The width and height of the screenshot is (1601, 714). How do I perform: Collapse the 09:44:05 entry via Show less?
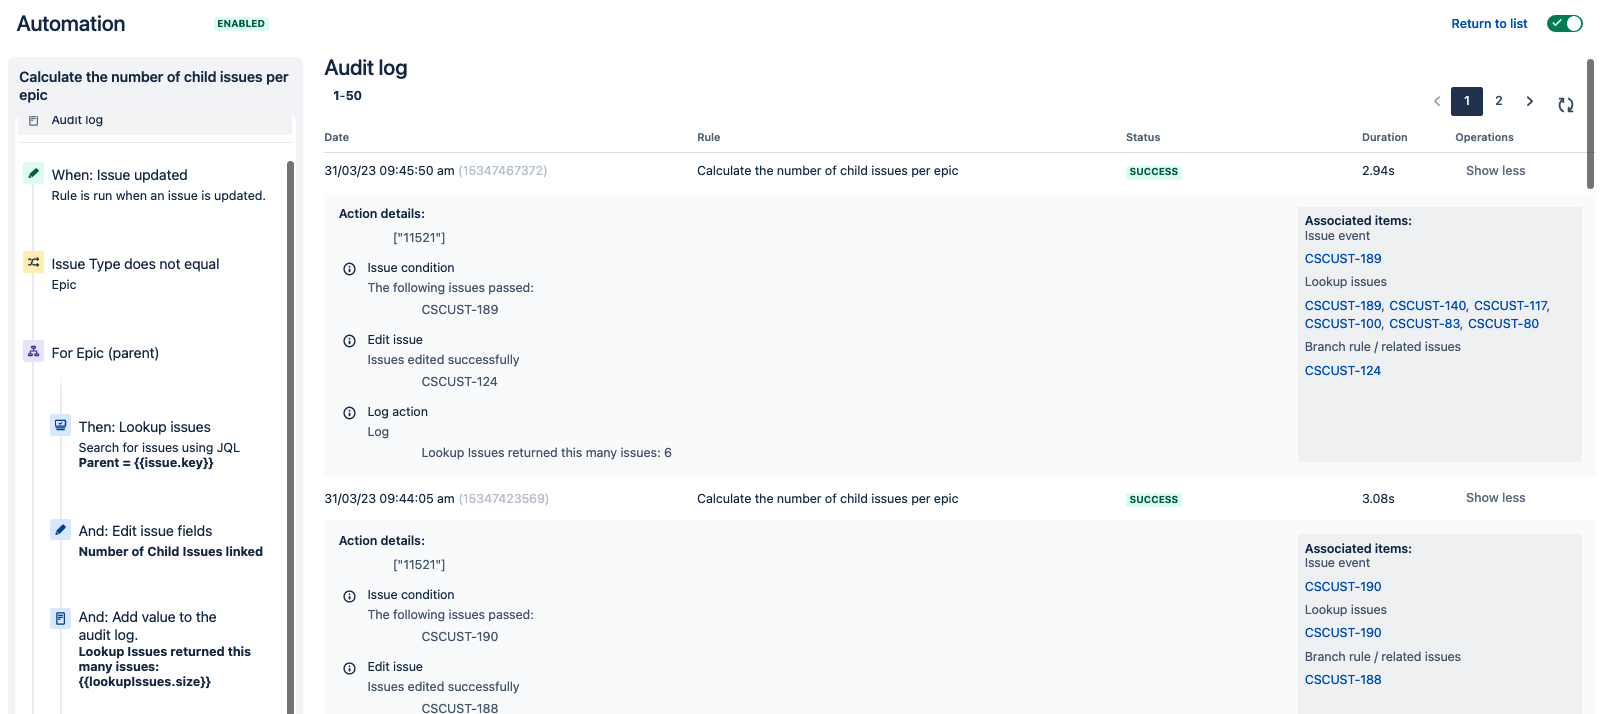(1495, 497)
